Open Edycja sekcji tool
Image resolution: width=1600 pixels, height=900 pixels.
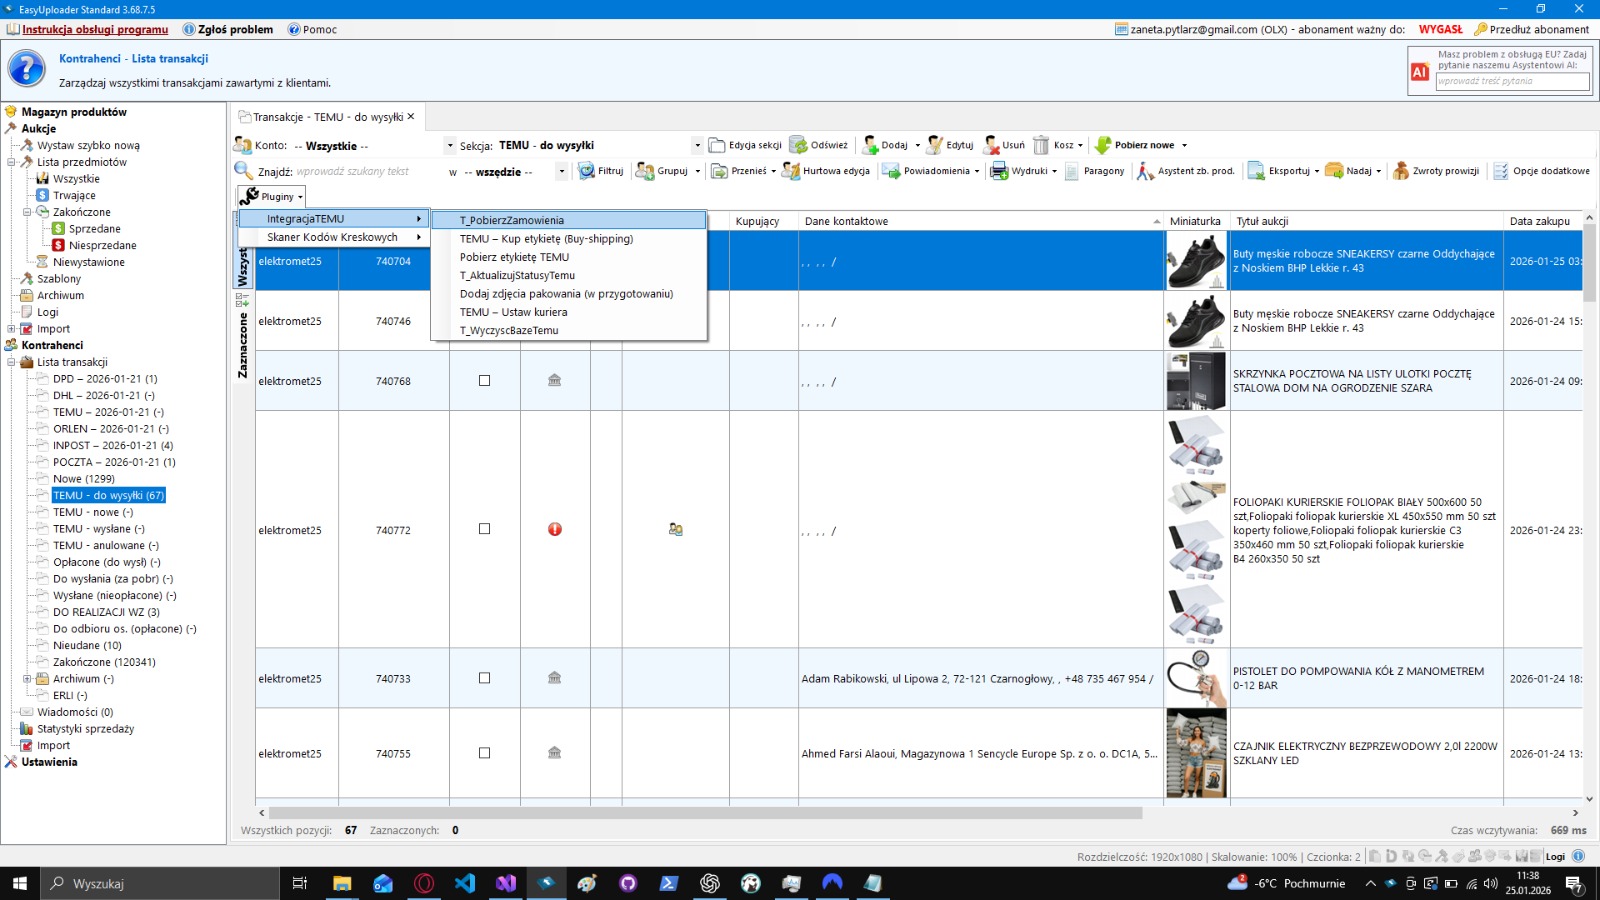[x=745, y=145]
